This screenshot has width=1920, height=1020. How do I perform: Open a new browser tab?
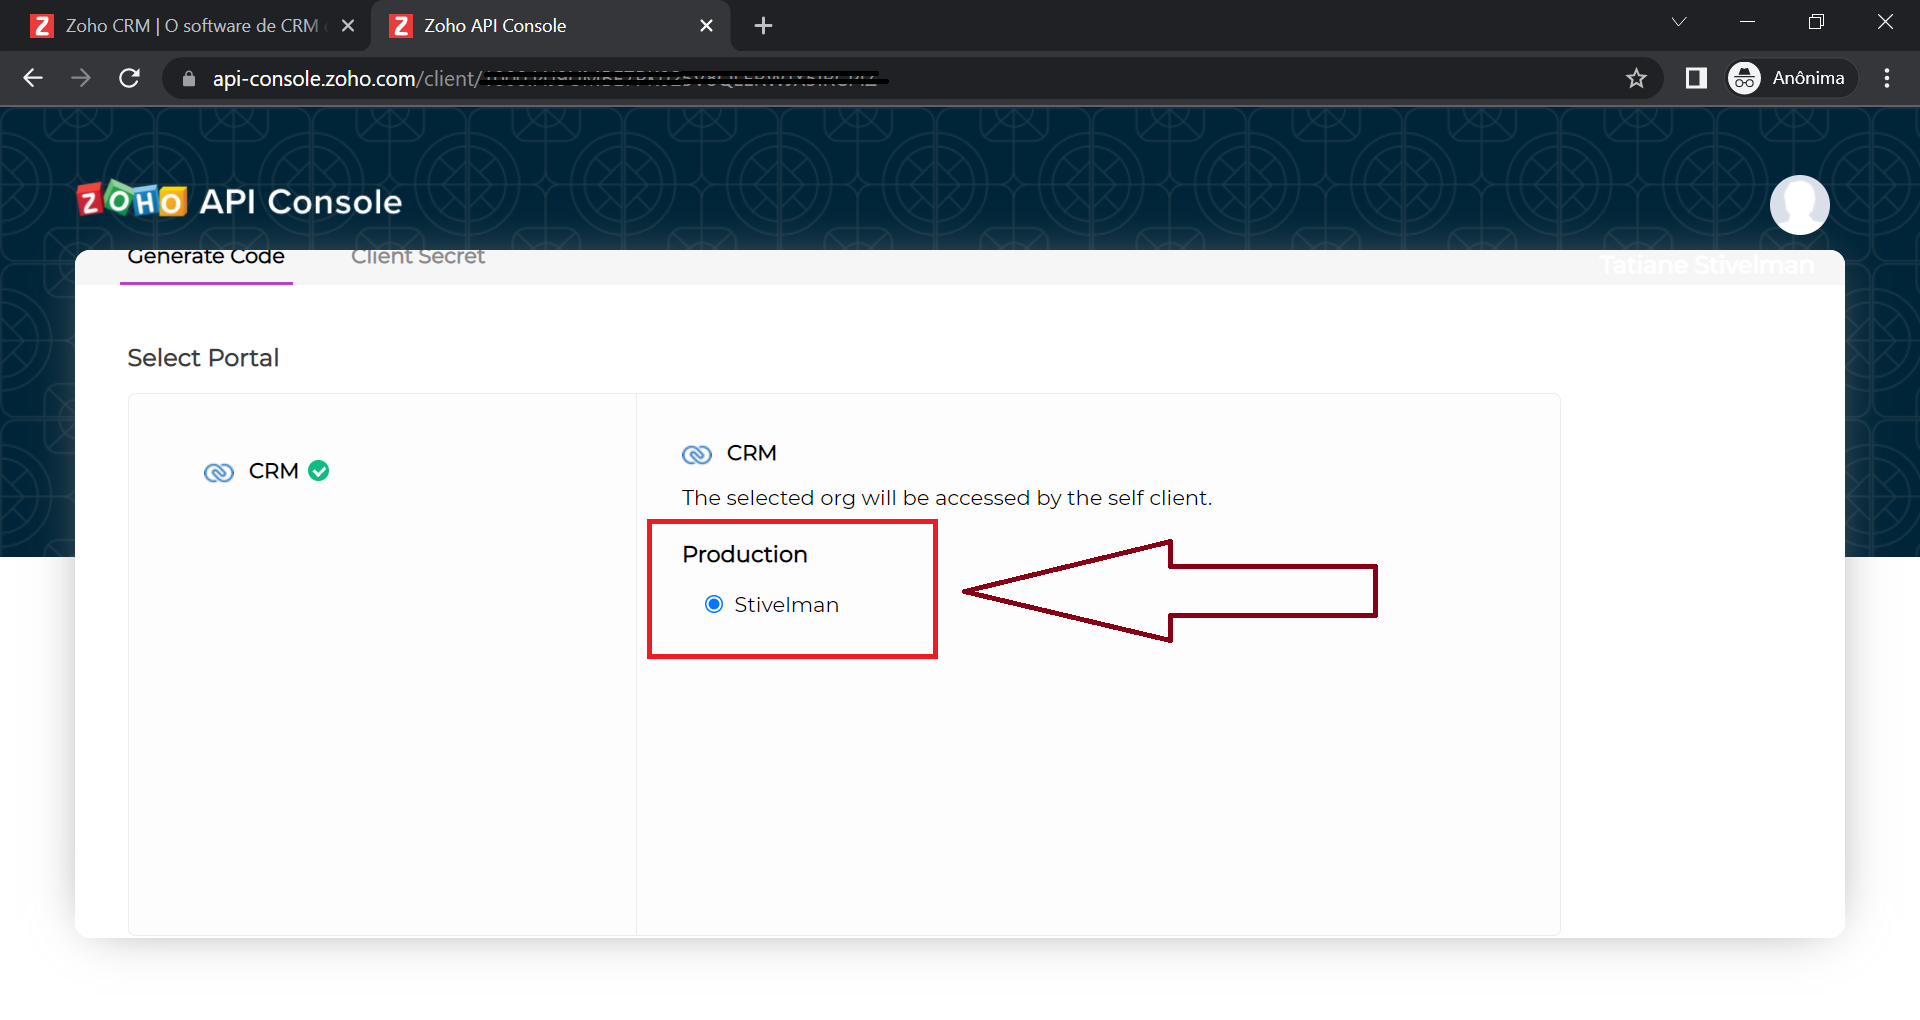pos(763,26)
